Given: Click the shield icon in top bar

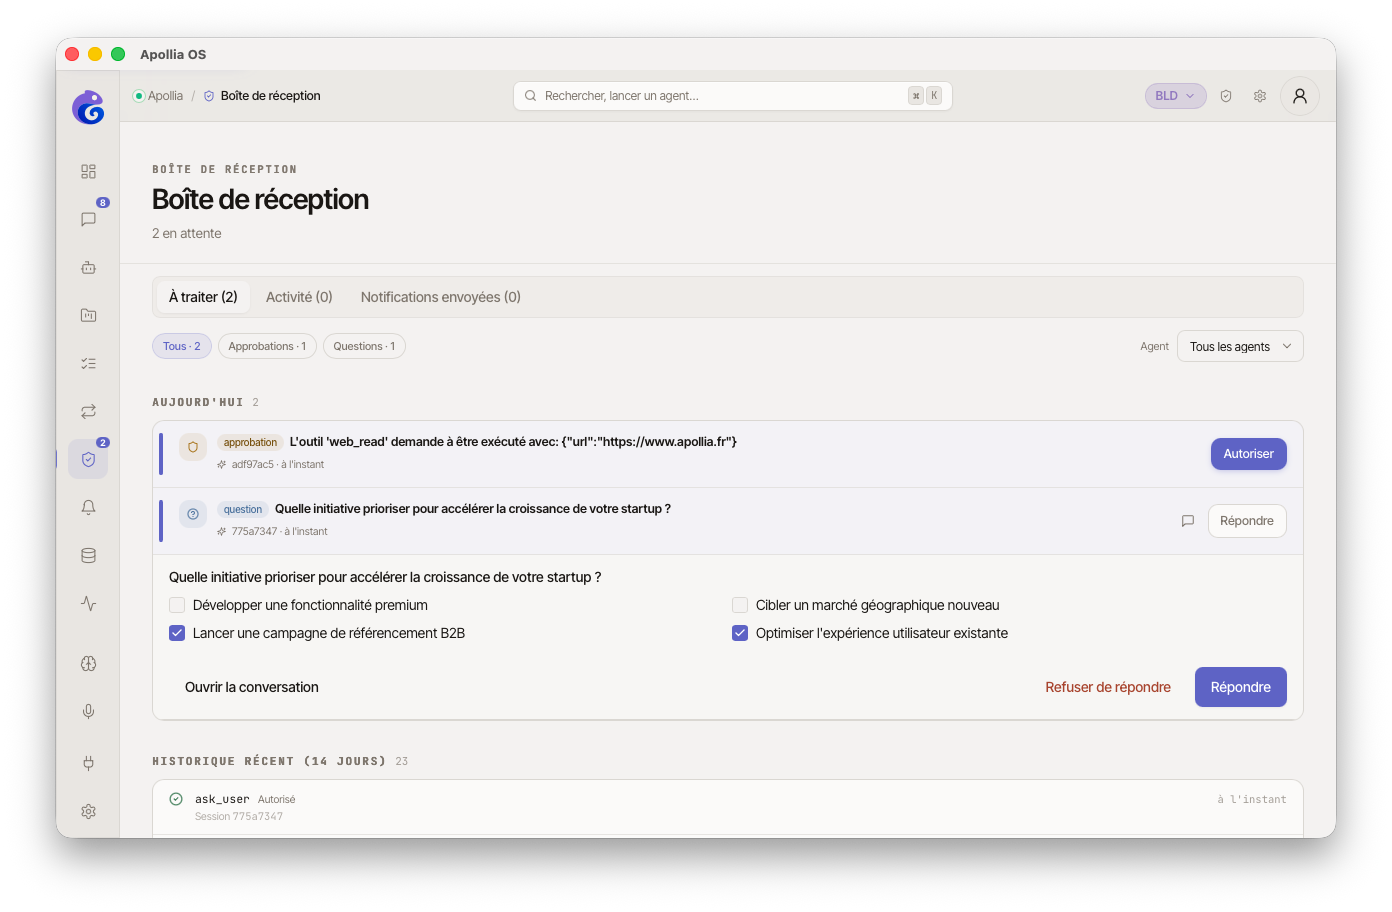Looking at the screenshot, I should click(1226, 96).
